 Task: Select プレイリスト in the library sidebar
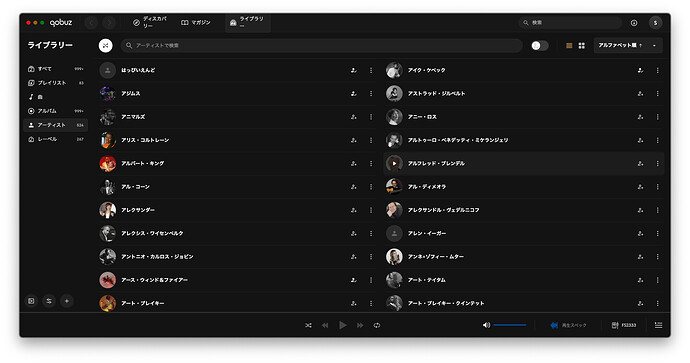55,83
